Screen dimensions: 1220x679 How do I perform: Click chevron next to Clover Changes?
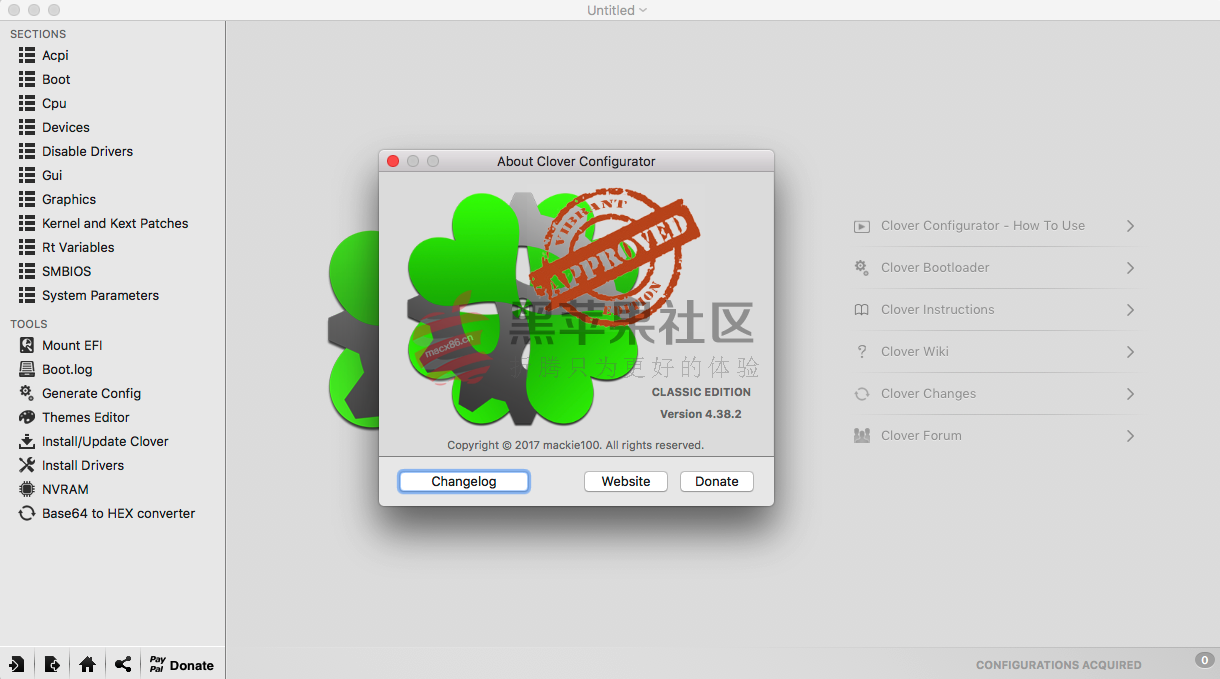1130,394
